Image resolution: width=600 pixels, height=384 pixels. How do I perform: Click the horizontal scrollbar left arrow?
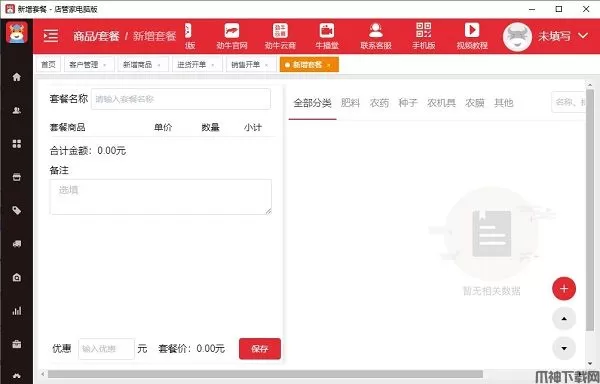tap(42, 374)
